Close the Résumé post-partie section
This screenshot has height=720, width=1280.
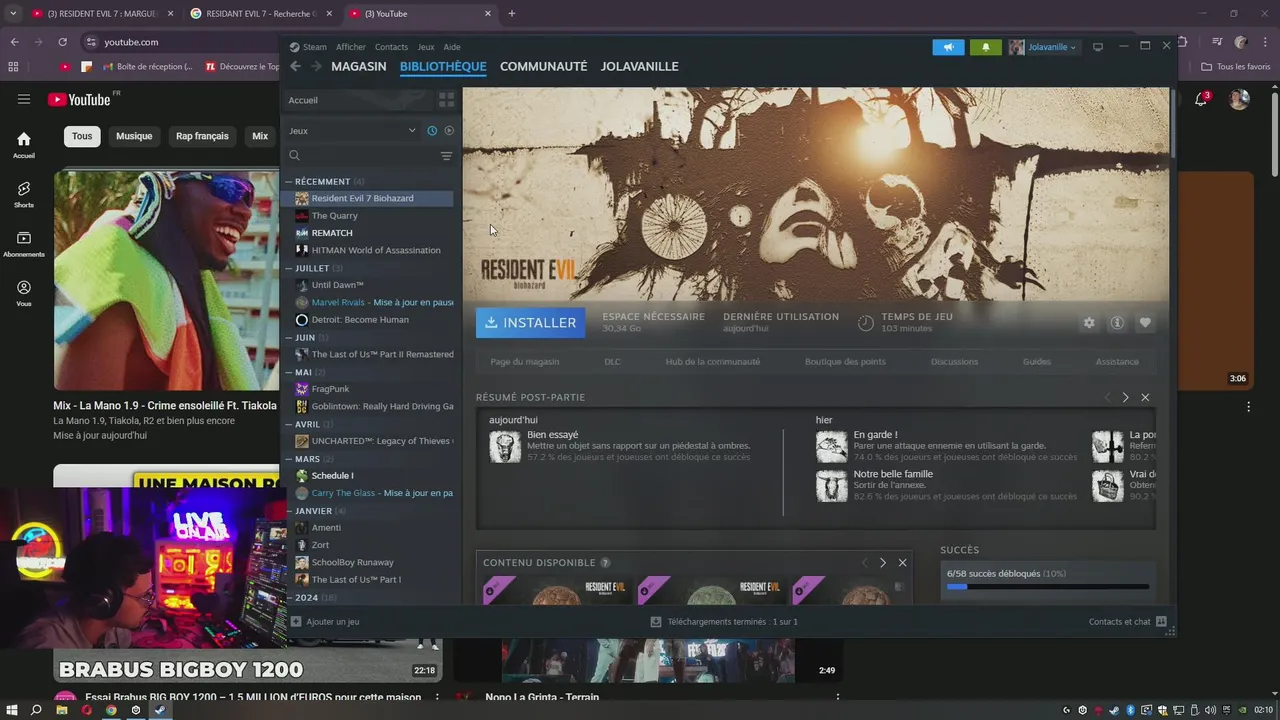coord(1145,397)
